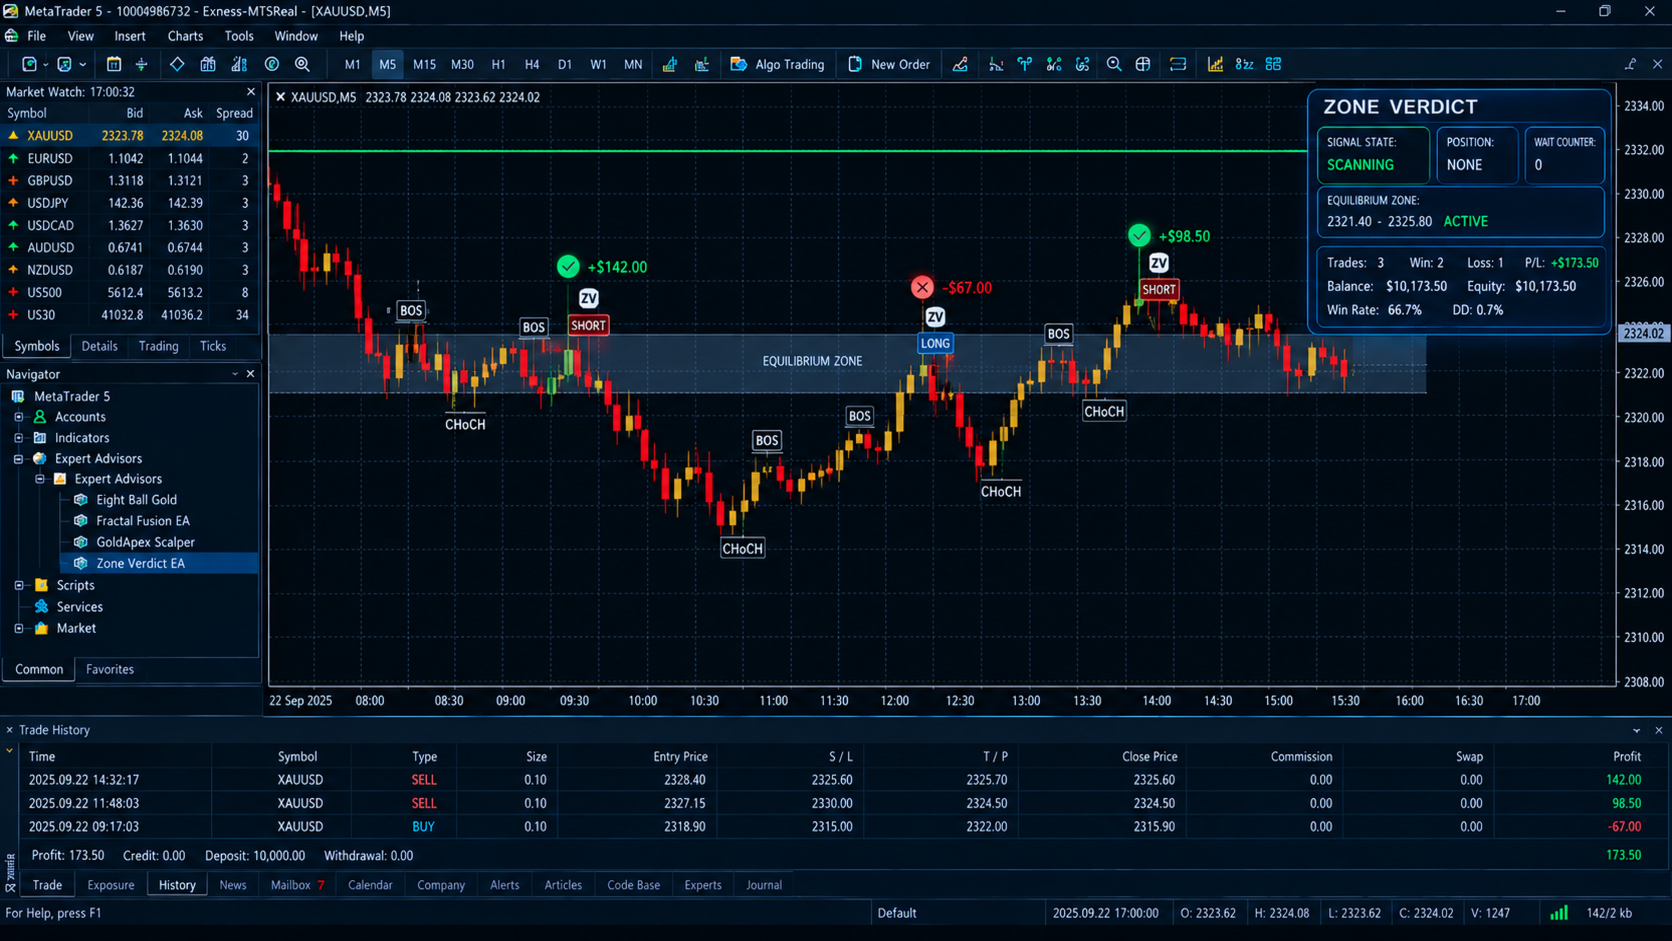Switch chart to the H1 timeframe

pyautogui.click(x=498, y=64)
